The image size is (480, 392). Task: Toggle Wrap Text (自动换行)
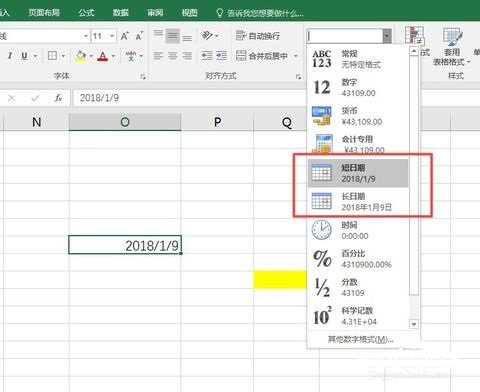point(258,36)
